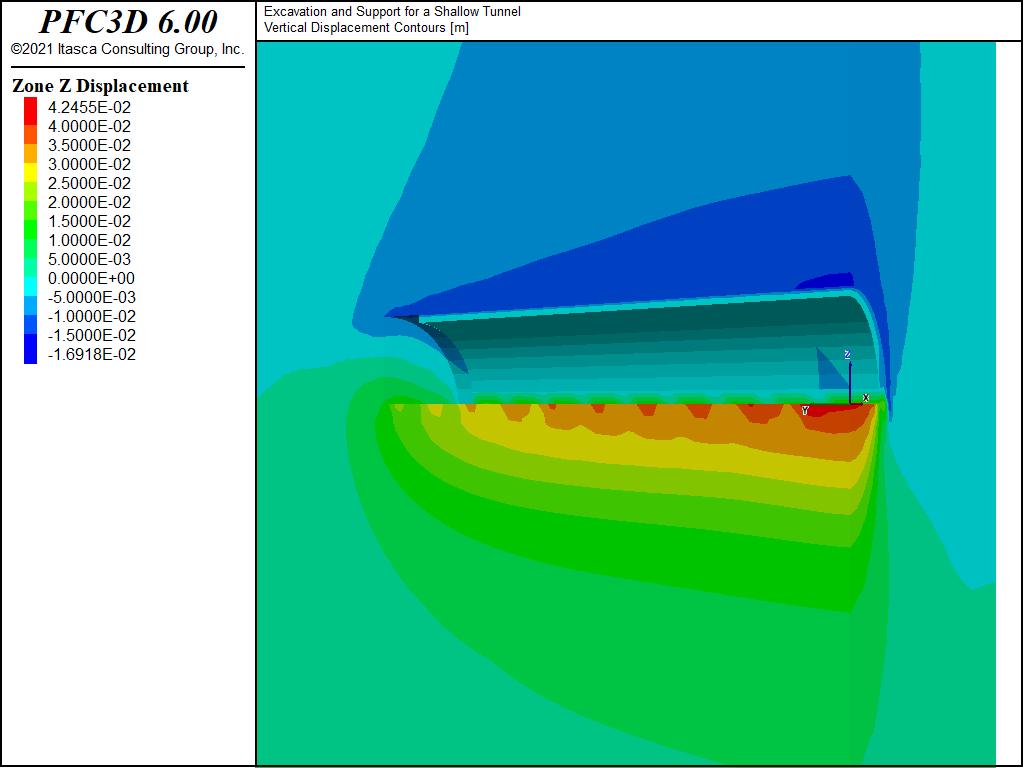
Task: Click legend value 0.0000E+00
Action: [x=91, y=278]
